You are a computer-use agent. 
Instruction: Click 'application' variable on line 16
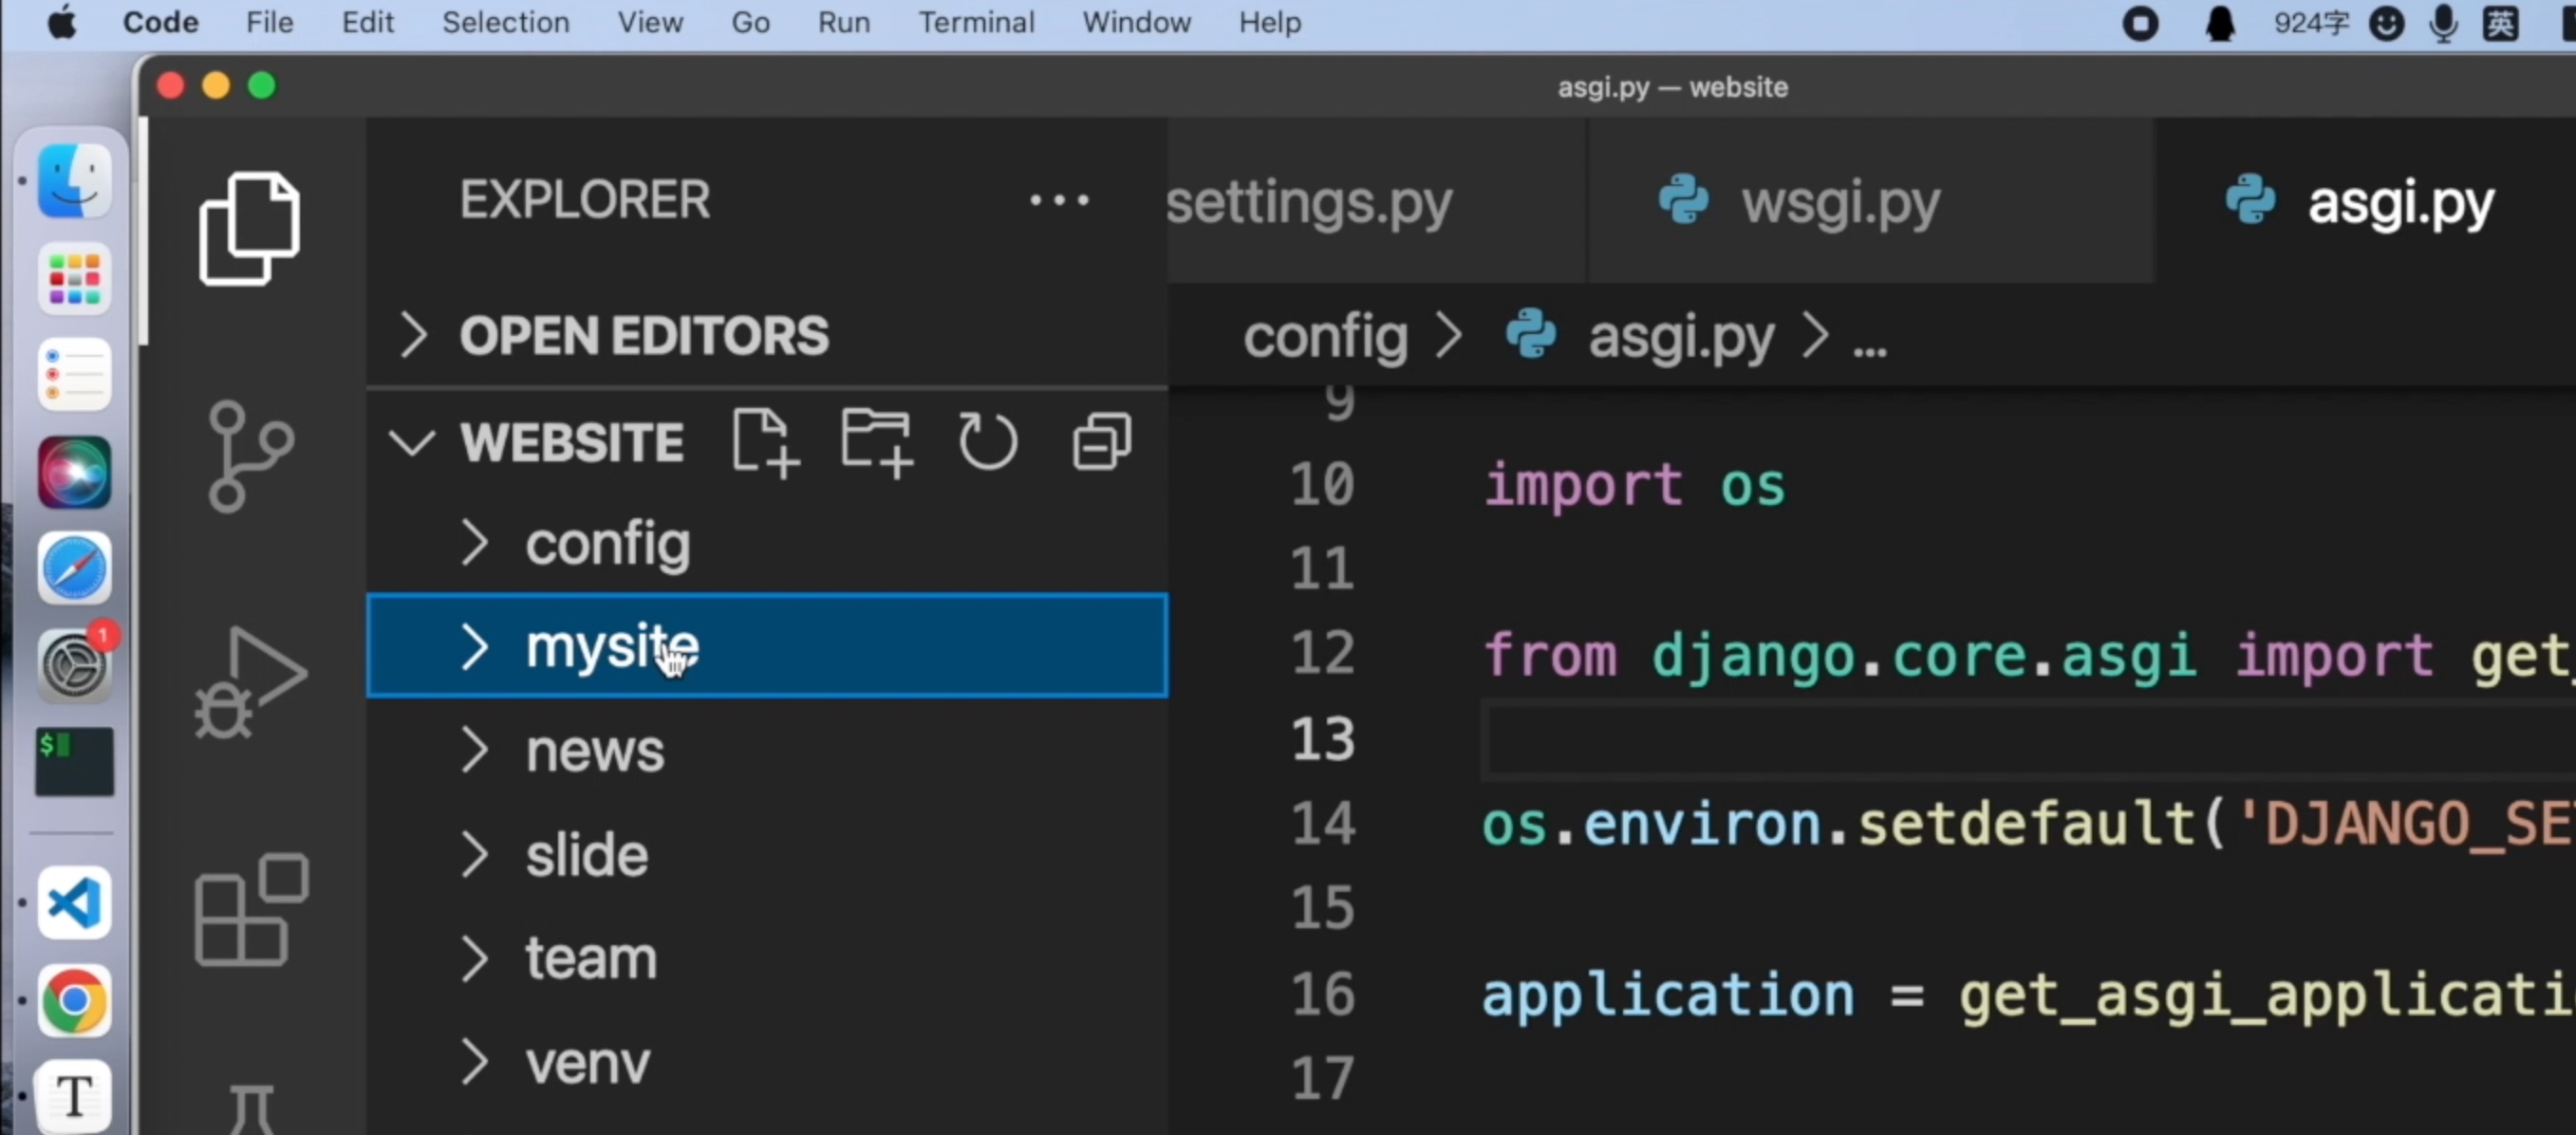point(1667,996)
